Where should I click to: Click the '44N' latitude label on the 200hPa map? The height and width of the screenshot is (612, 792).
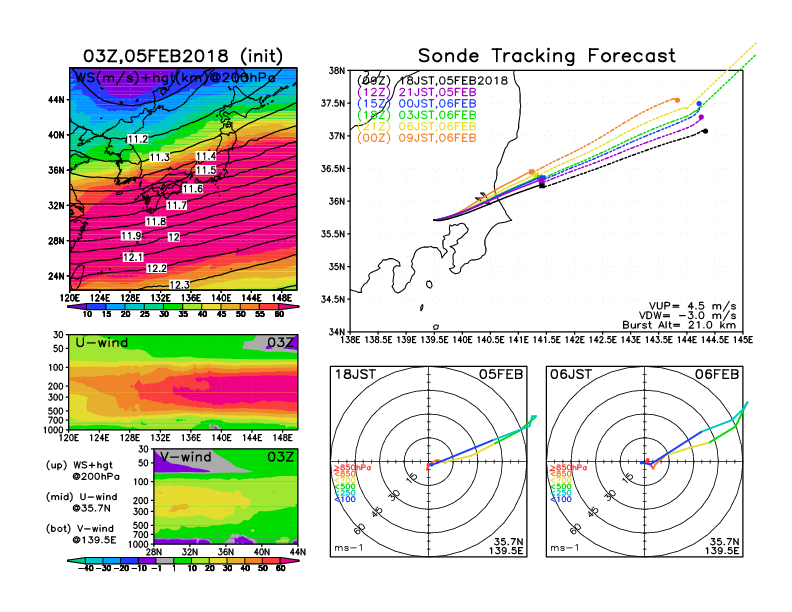[x=56, y=100]
